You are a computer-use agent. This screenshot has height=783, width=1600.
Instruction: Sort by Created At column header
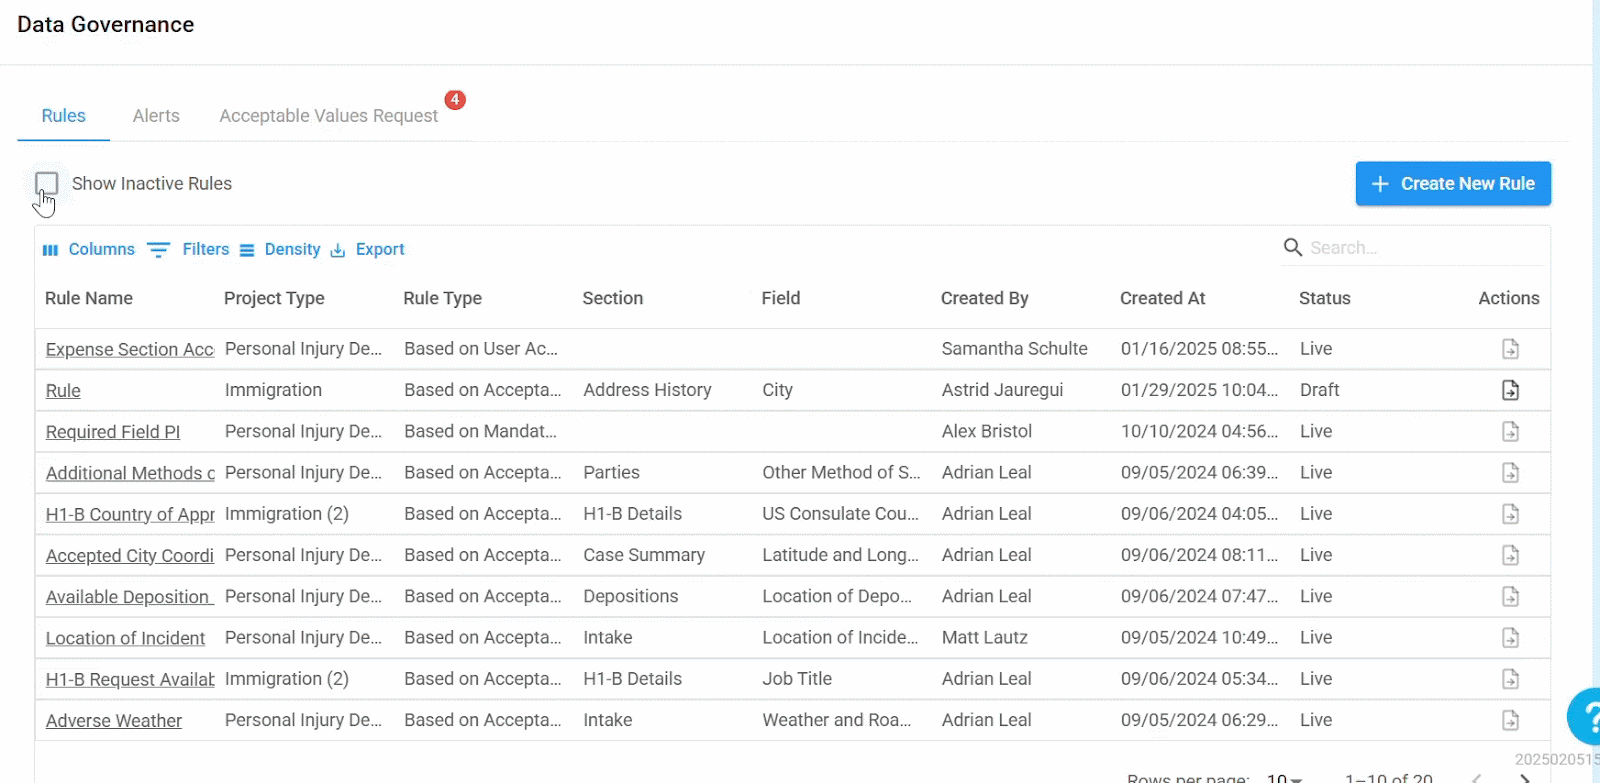(x=1163, y=298)
